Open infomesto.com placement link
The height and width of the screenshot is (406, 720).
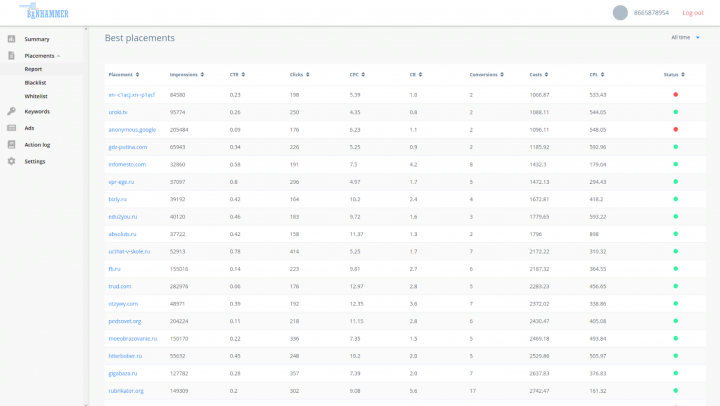pos(127,164)
